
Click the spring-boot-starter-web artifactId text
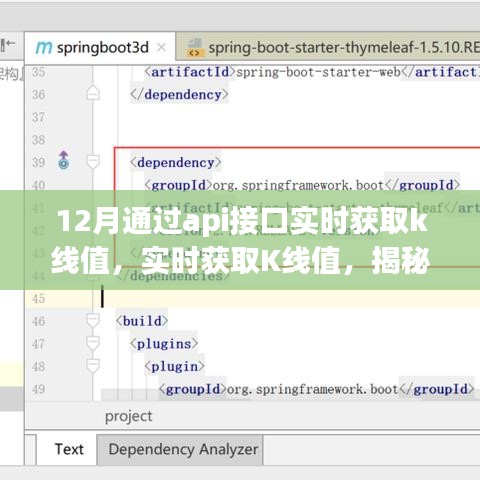[318, 72]
